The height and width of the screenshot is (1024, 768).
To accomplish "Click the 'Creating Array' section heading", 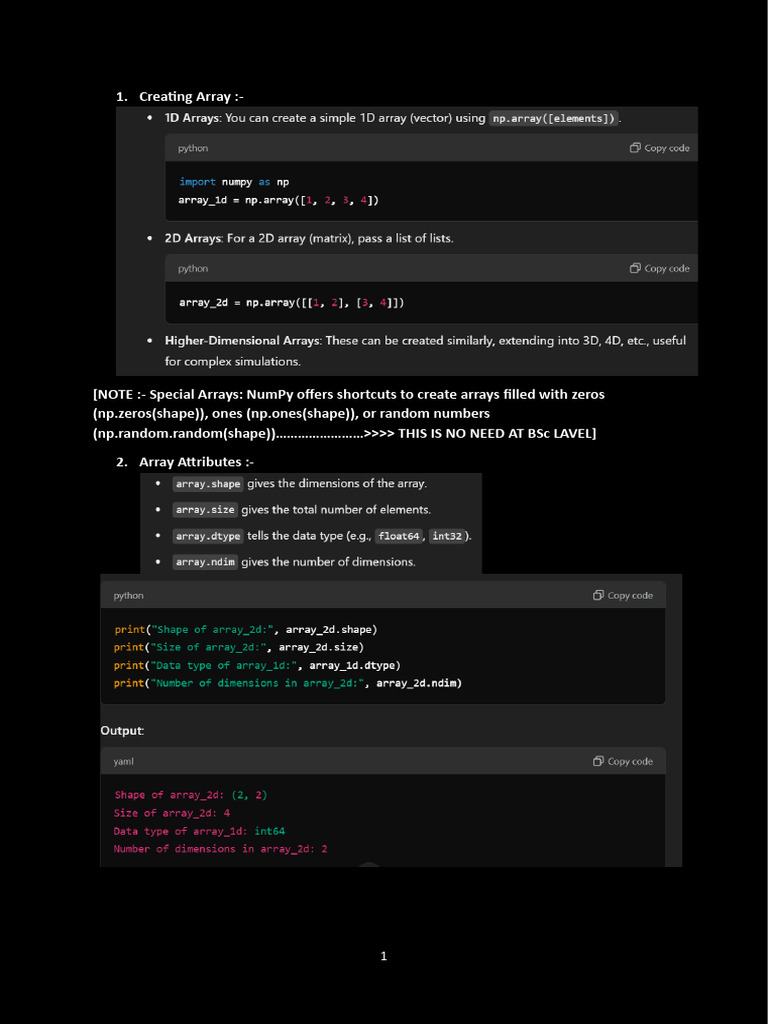I will click(x=191, y=97).
